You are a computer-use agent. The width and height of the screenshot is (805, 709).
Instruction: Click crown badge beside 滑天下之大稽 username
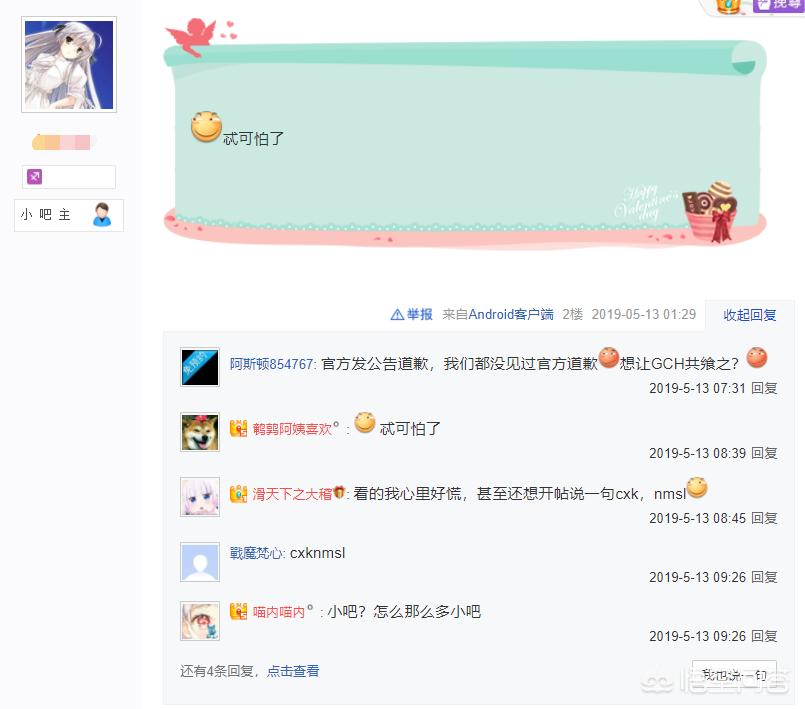(x=238, y=494)
